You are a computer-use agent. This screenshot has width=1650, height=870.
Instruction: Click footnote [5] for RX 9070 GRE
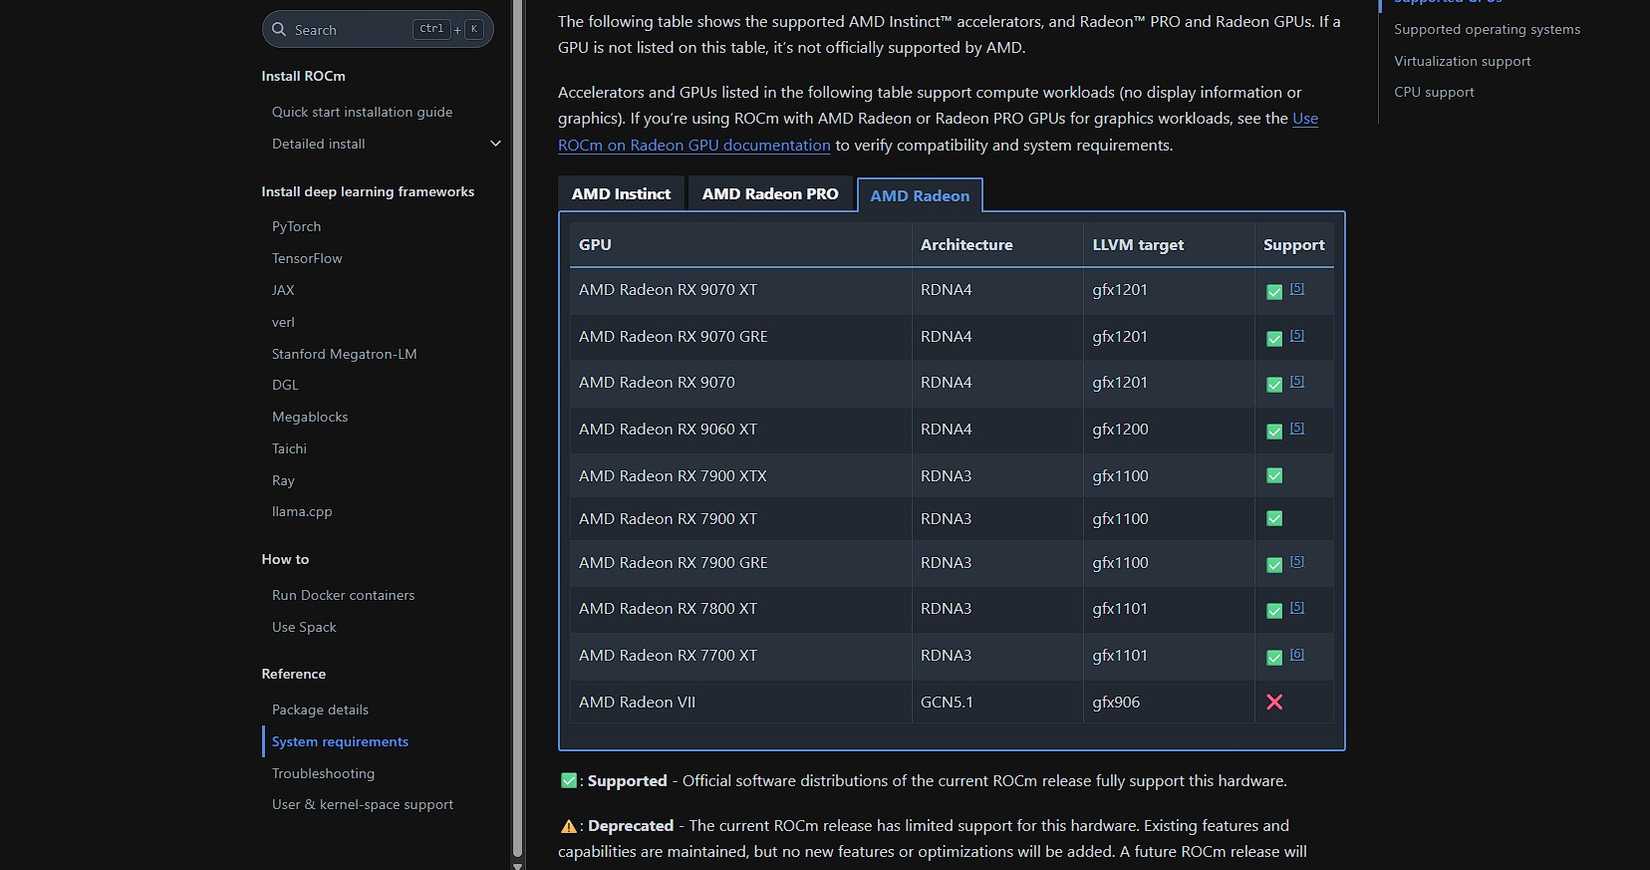coord(1297,335)
